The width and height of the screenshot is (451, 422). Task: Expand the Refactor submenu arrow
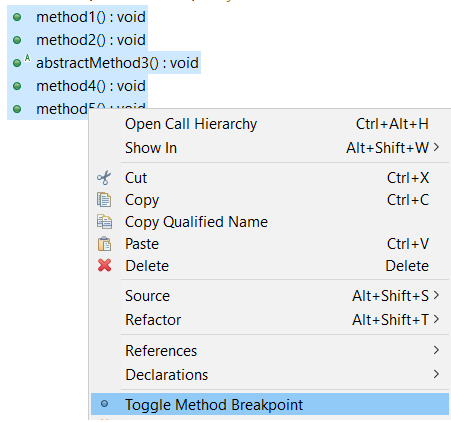436,319
